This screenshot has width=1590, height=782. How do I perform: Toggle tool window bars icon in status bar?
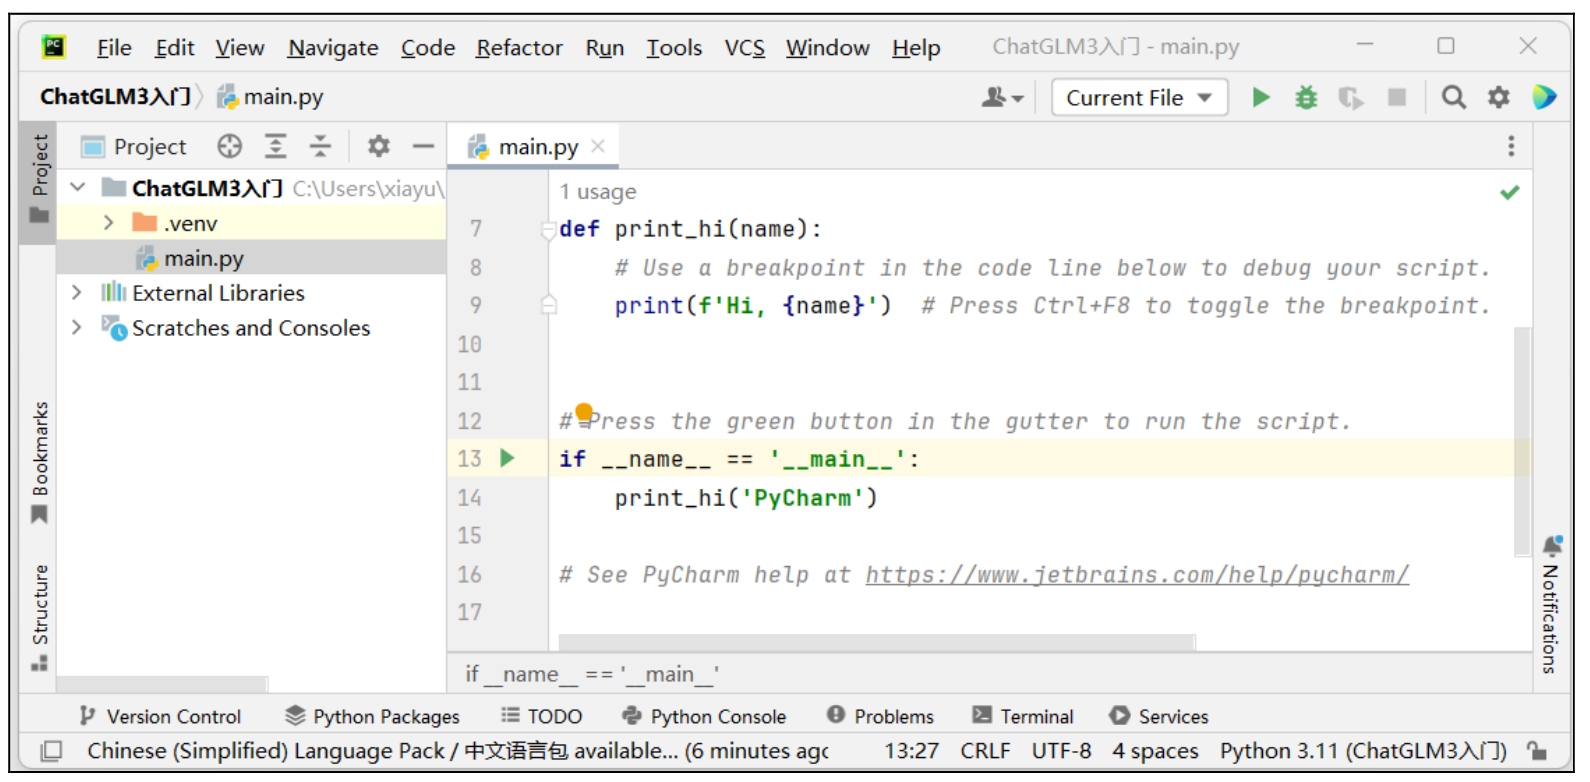(x=50, y=751)
